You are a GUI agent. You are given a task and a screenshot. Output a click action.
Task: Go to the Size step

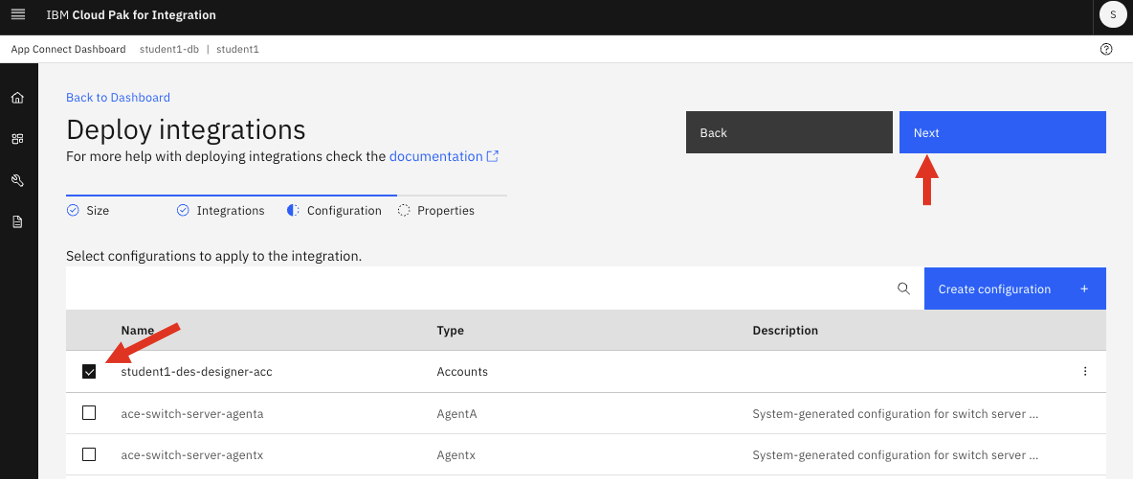point(88,211)
